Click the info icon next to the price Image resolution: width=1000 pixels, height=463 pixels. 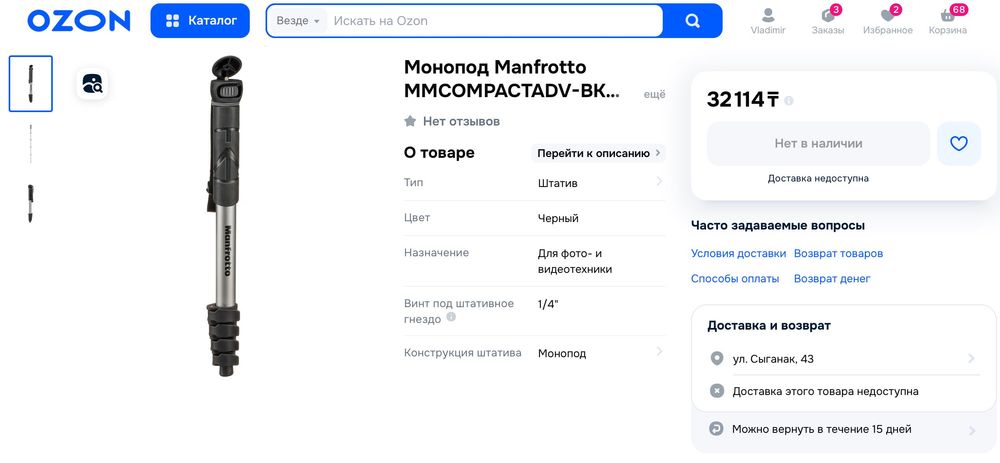(789, 100)
